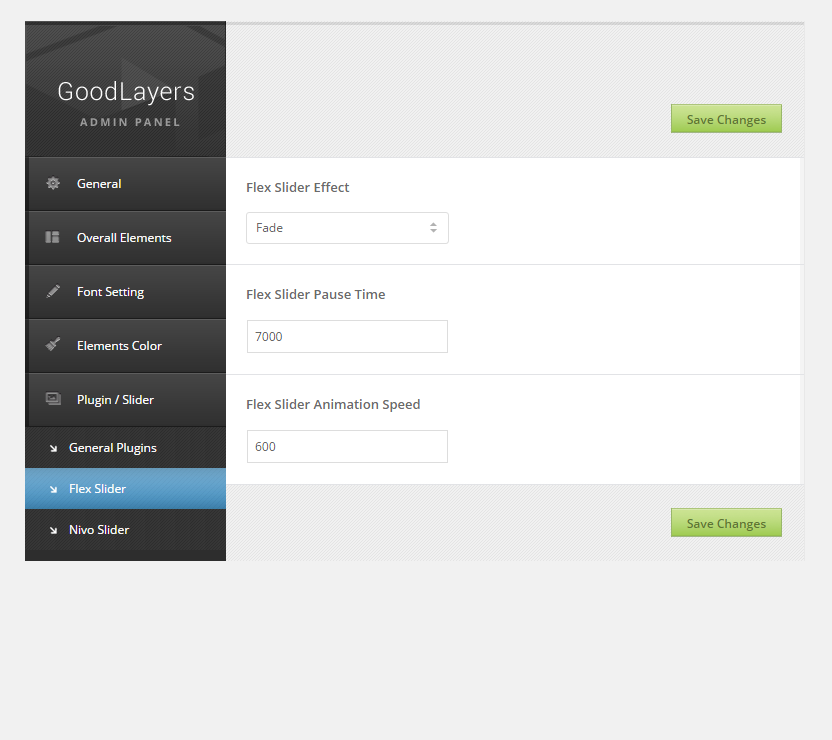Open the Flex Slider Effect dropdown
The image size is (832, 740).
347,228
